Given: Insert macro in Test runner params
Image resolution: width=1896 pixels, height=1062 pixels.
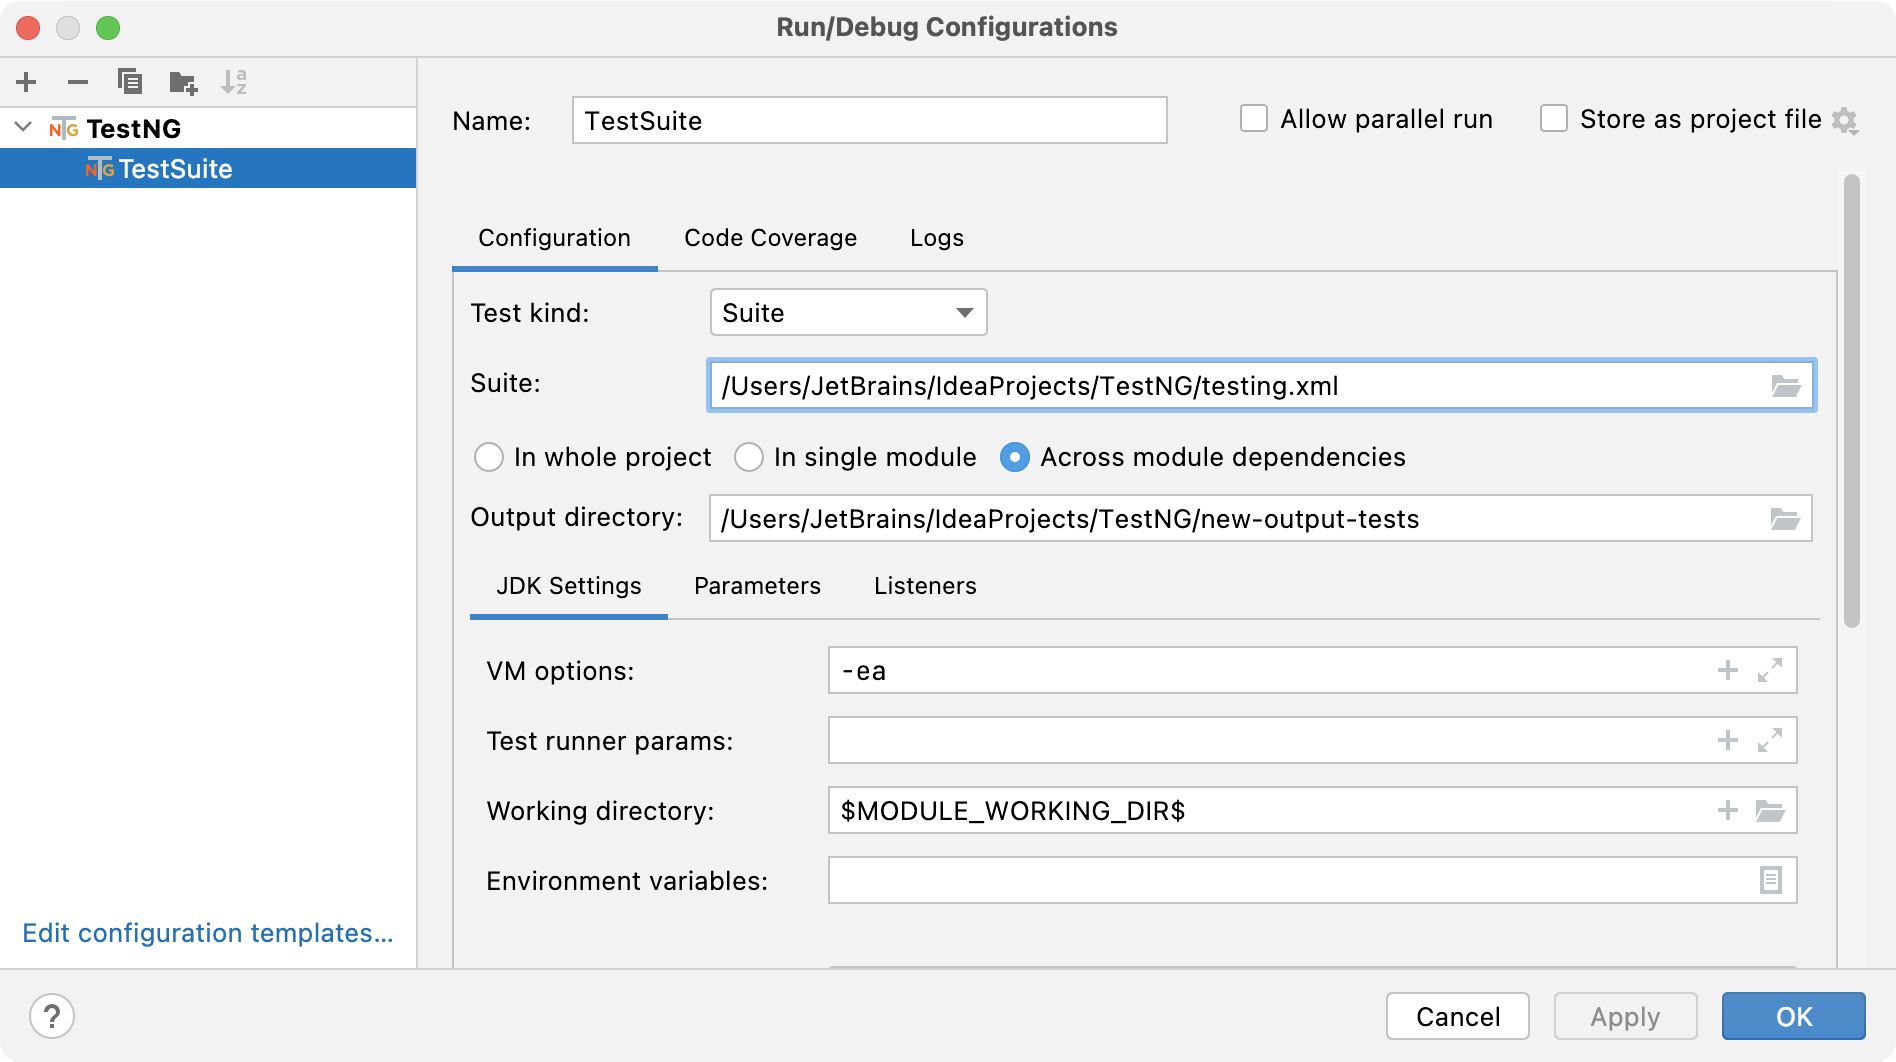Looking at the screenshot, I should 1727,740.
